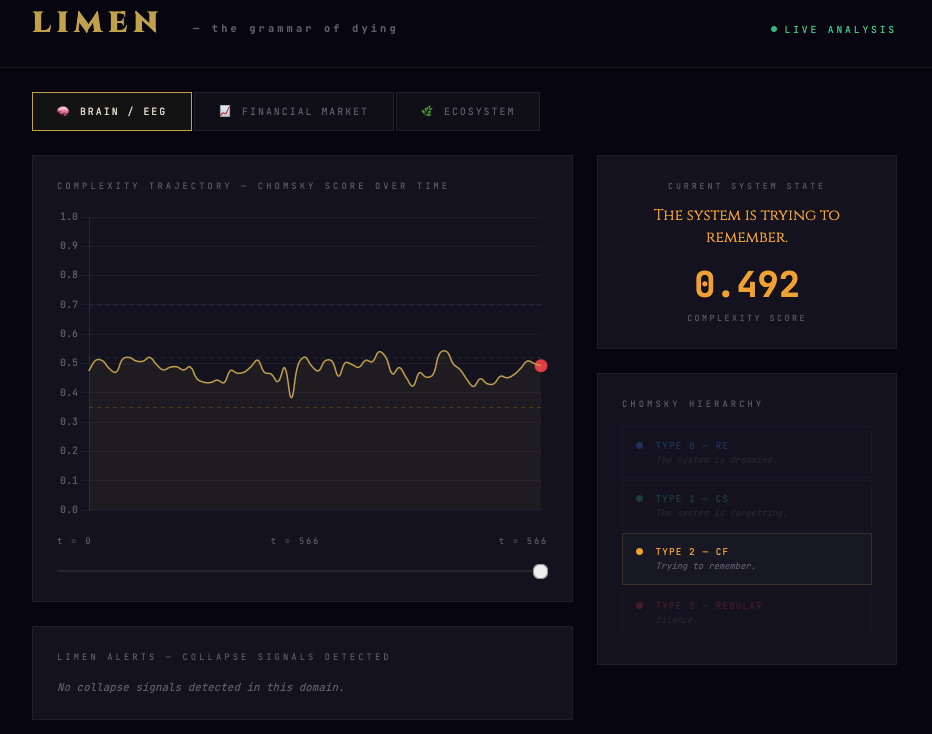The height and width of the screenshot is (734, 932).
Task: Click the LIVE ANALYSIS label
Action: tap(839, 29)
